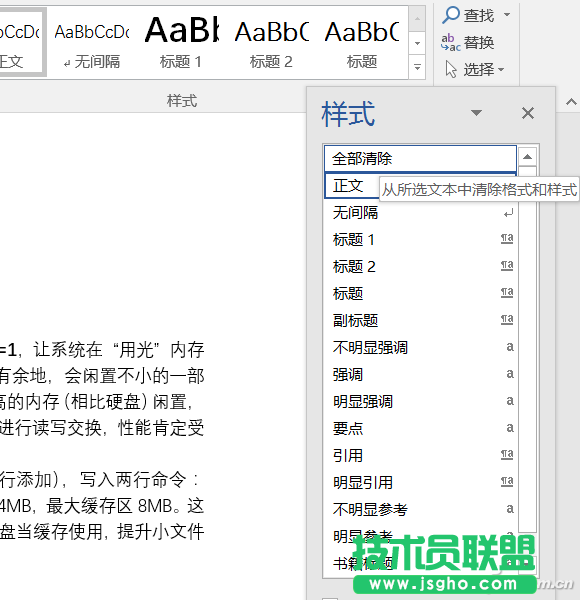The image size is (580, 600).
Task: Select 明显强调 style in the list
Action: [x=420, y=401]
